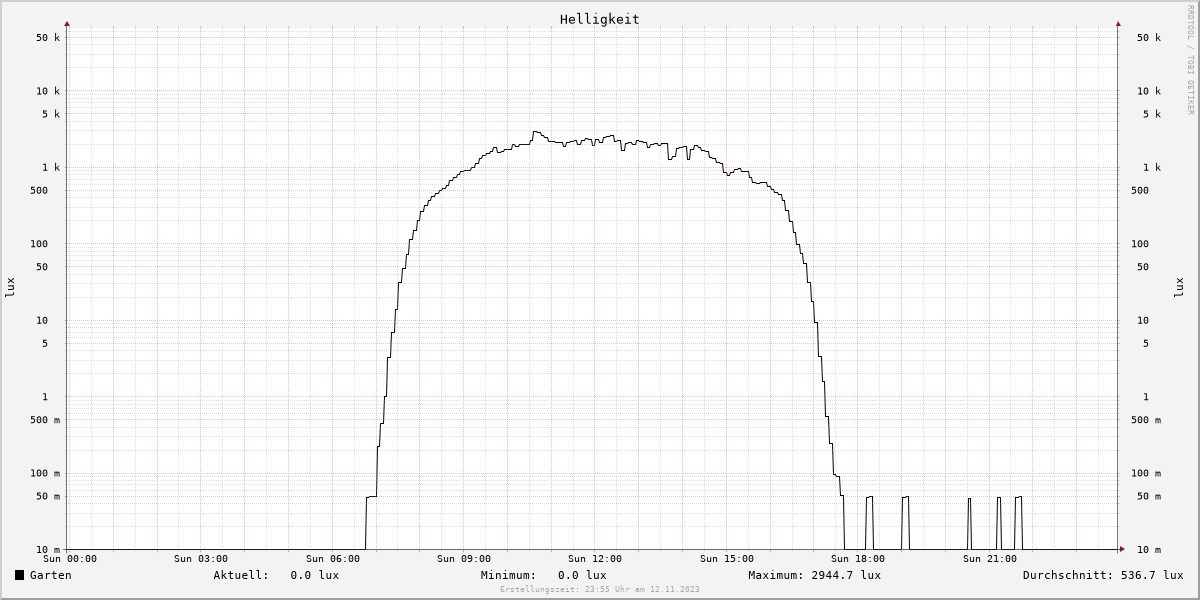Viewport: 1200px width, 600px height.
Task: Click the "10 k" label on the left axis
Action: [x=48, y=91]
